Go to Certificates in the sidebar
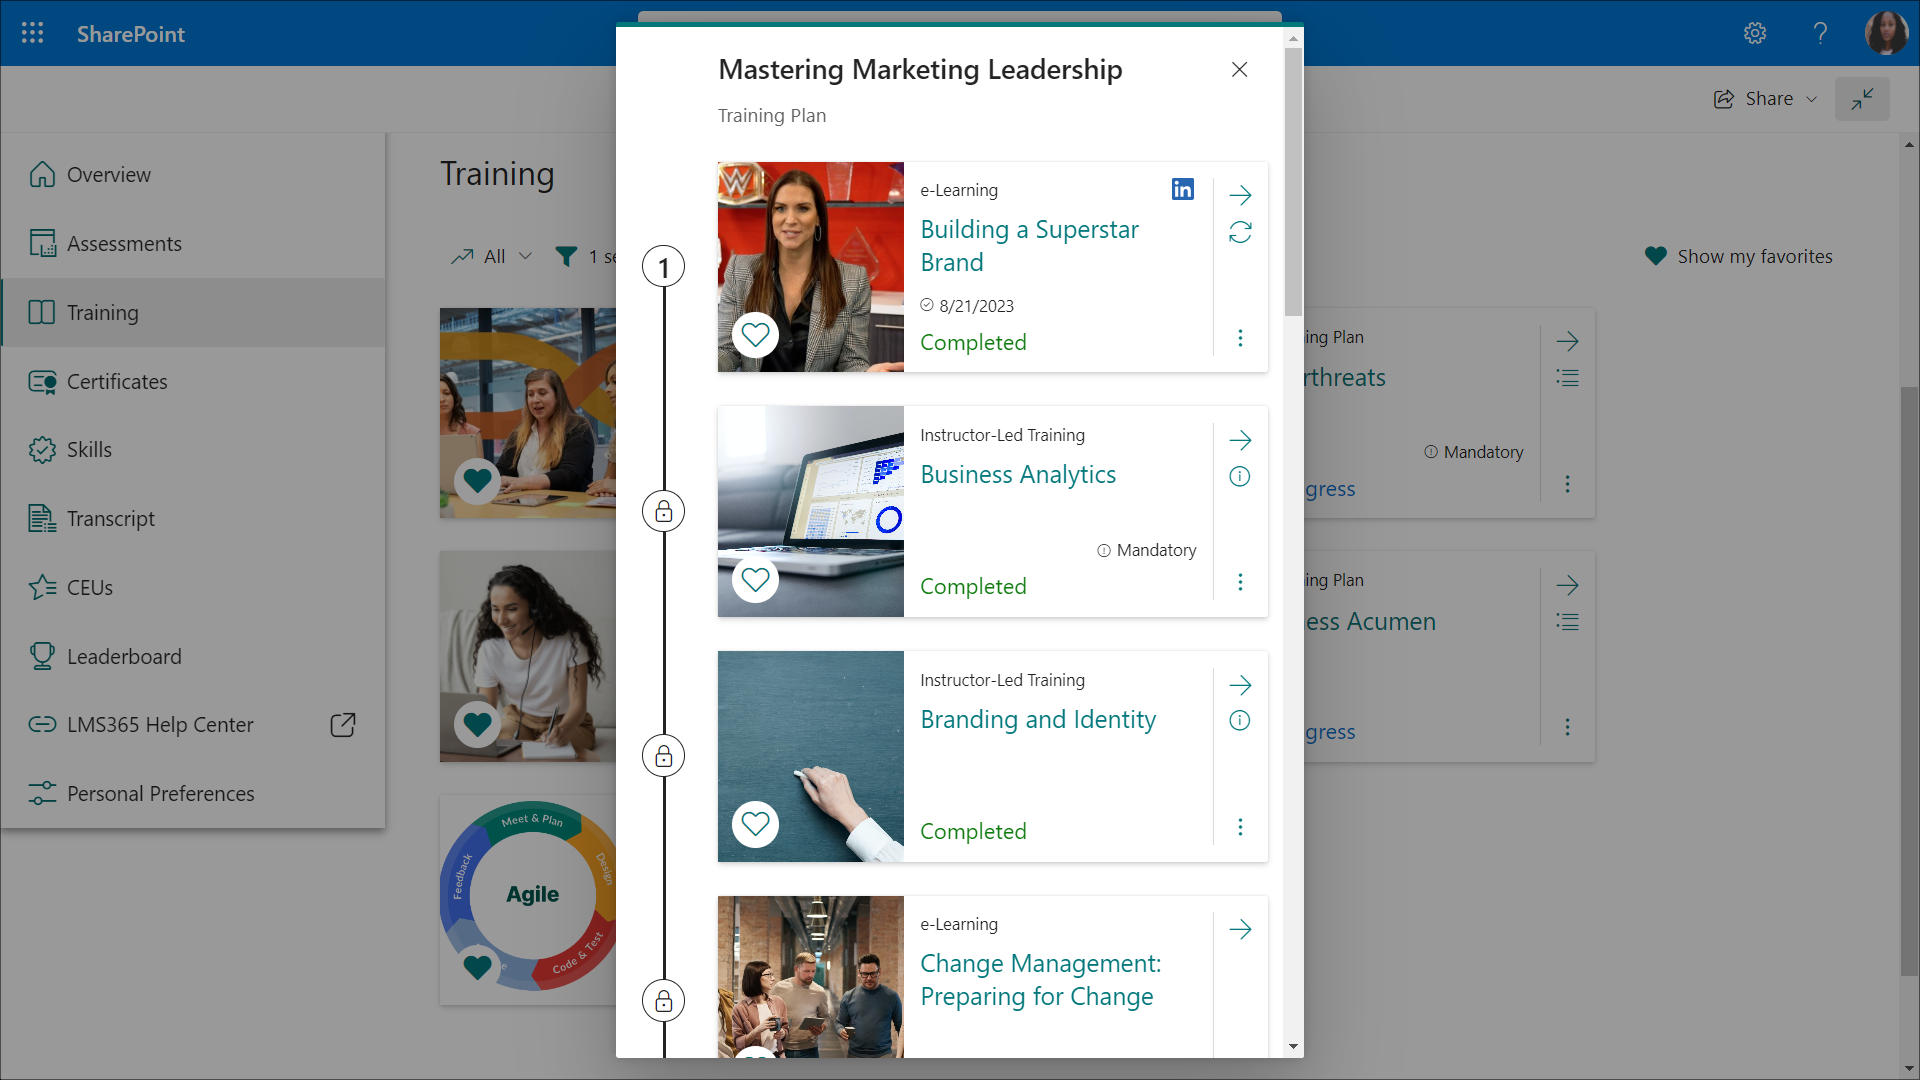 point(117,381)
